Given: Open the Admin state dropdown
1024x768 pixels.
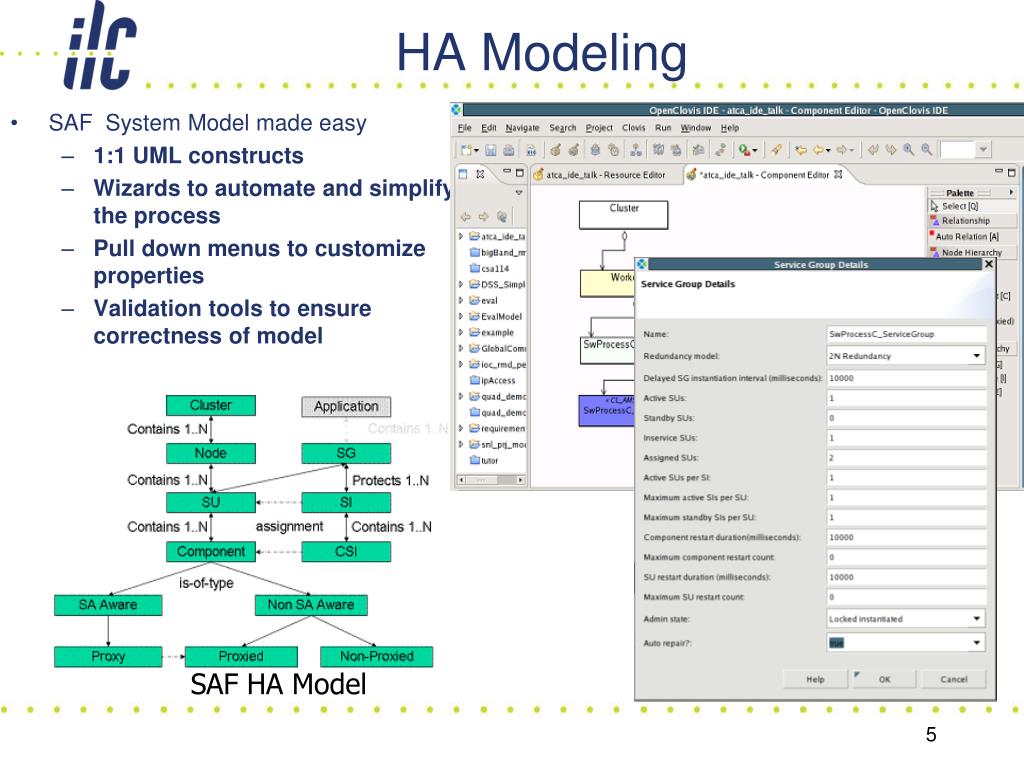Looking at the screenshot, I should 976,618.
